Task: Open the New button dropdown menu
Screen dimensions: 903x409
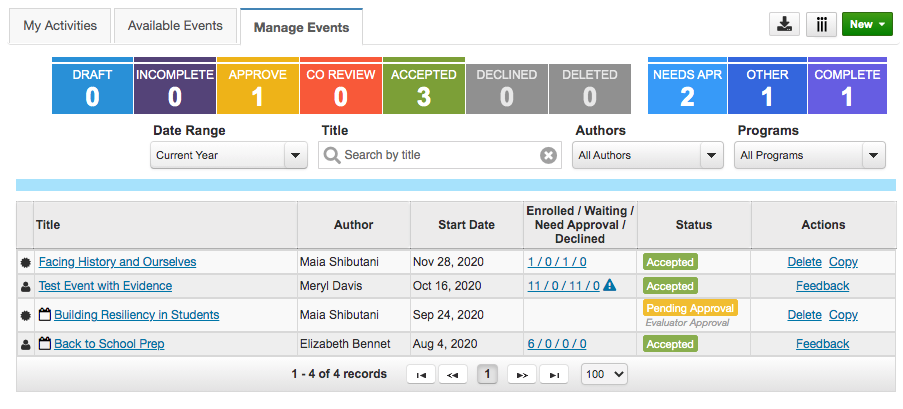Action: [866, 25]
